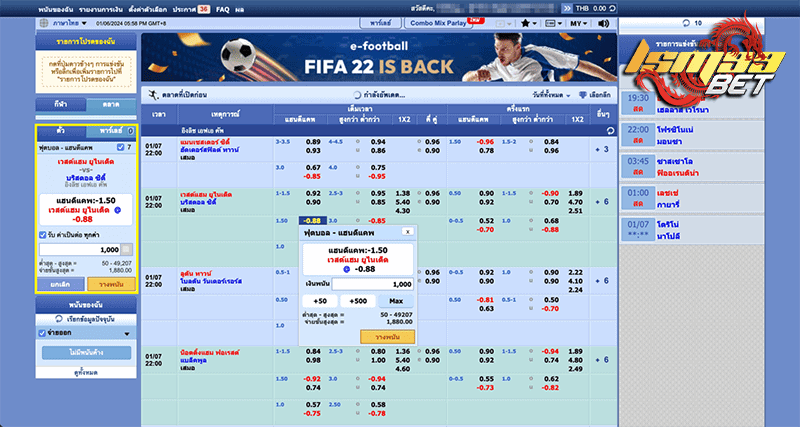800x427 pixels.
Task: Open the วันที่ทั้งหมด date dropdown
Action: pos(551,95)
